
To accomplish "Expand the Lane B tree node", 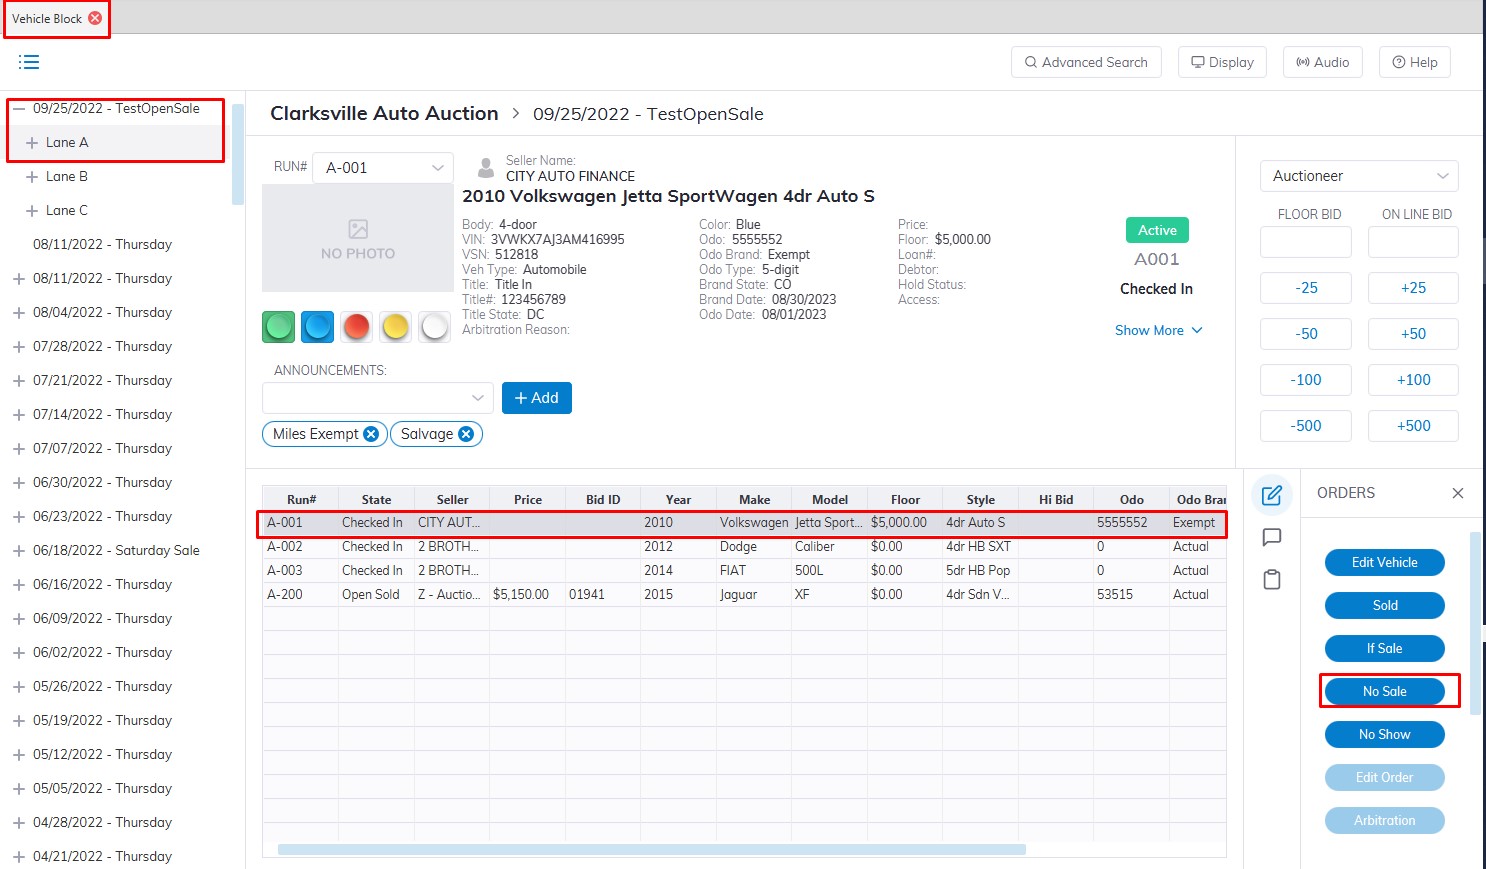I will (32, 177).
